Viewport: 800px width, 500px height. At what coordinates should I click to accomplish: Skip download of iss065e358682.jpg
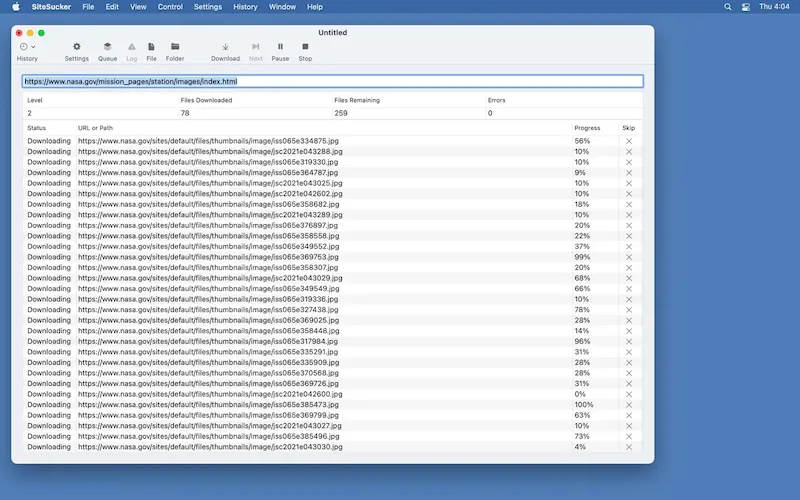point(629,204)
